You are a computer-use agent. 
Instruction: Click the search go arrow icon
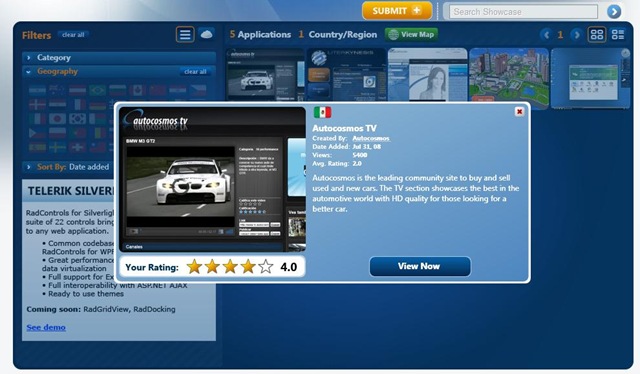(x=614, y=12)
